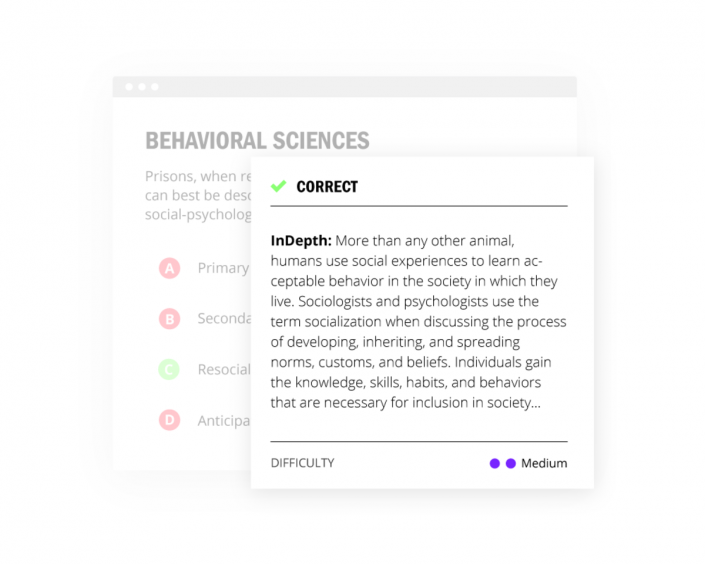This screenshot has height=564, width=705.
Task: Click the Primary answer label
Action: (223, 268)
